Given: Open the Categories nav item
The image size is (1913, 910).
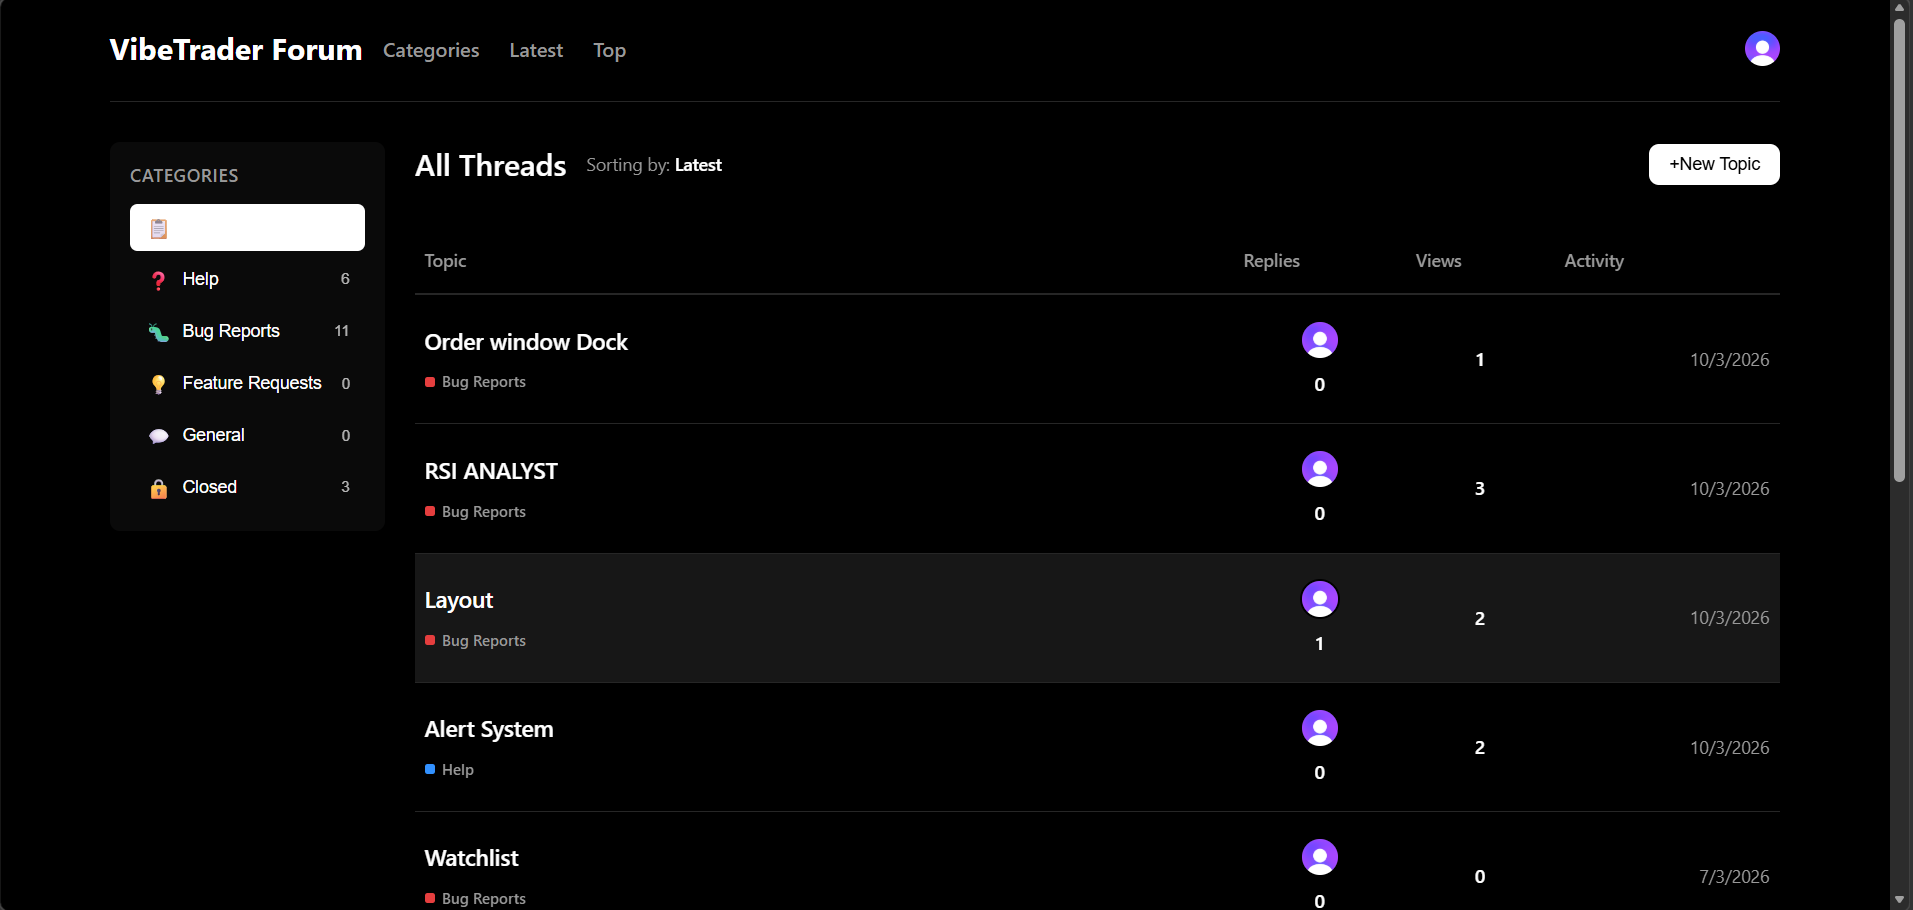Looking at the screenshot, I should [431, 51].
